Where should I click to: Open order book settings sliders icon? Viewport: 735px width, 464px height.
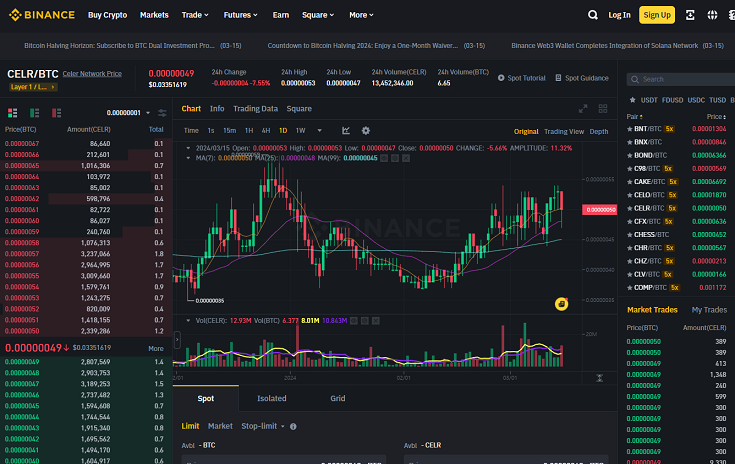pyautogui.click(x=162, y=113)
